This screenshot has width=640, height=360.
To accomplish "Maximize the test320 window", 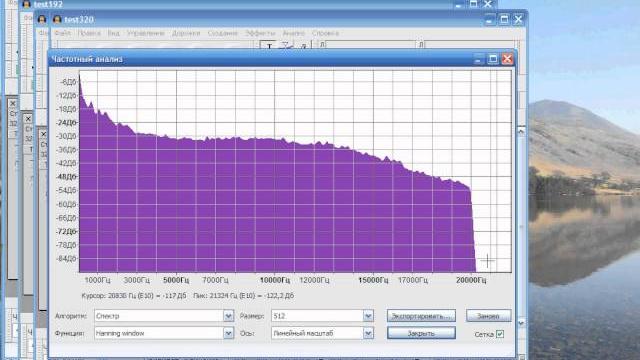I will 504,19.
